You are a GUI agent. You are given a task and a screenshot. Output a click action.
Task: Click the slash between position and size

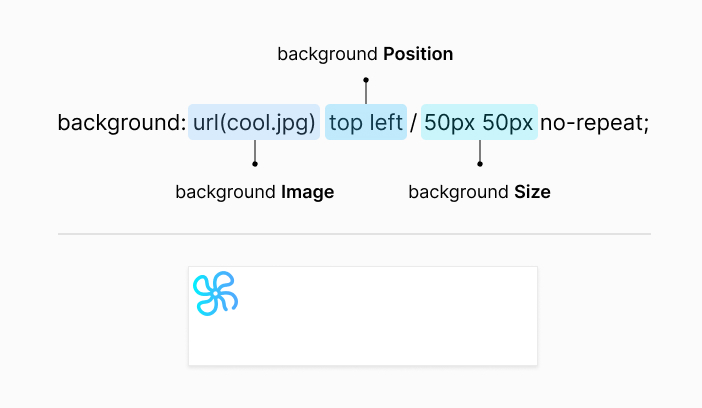(x=414, y=123)
